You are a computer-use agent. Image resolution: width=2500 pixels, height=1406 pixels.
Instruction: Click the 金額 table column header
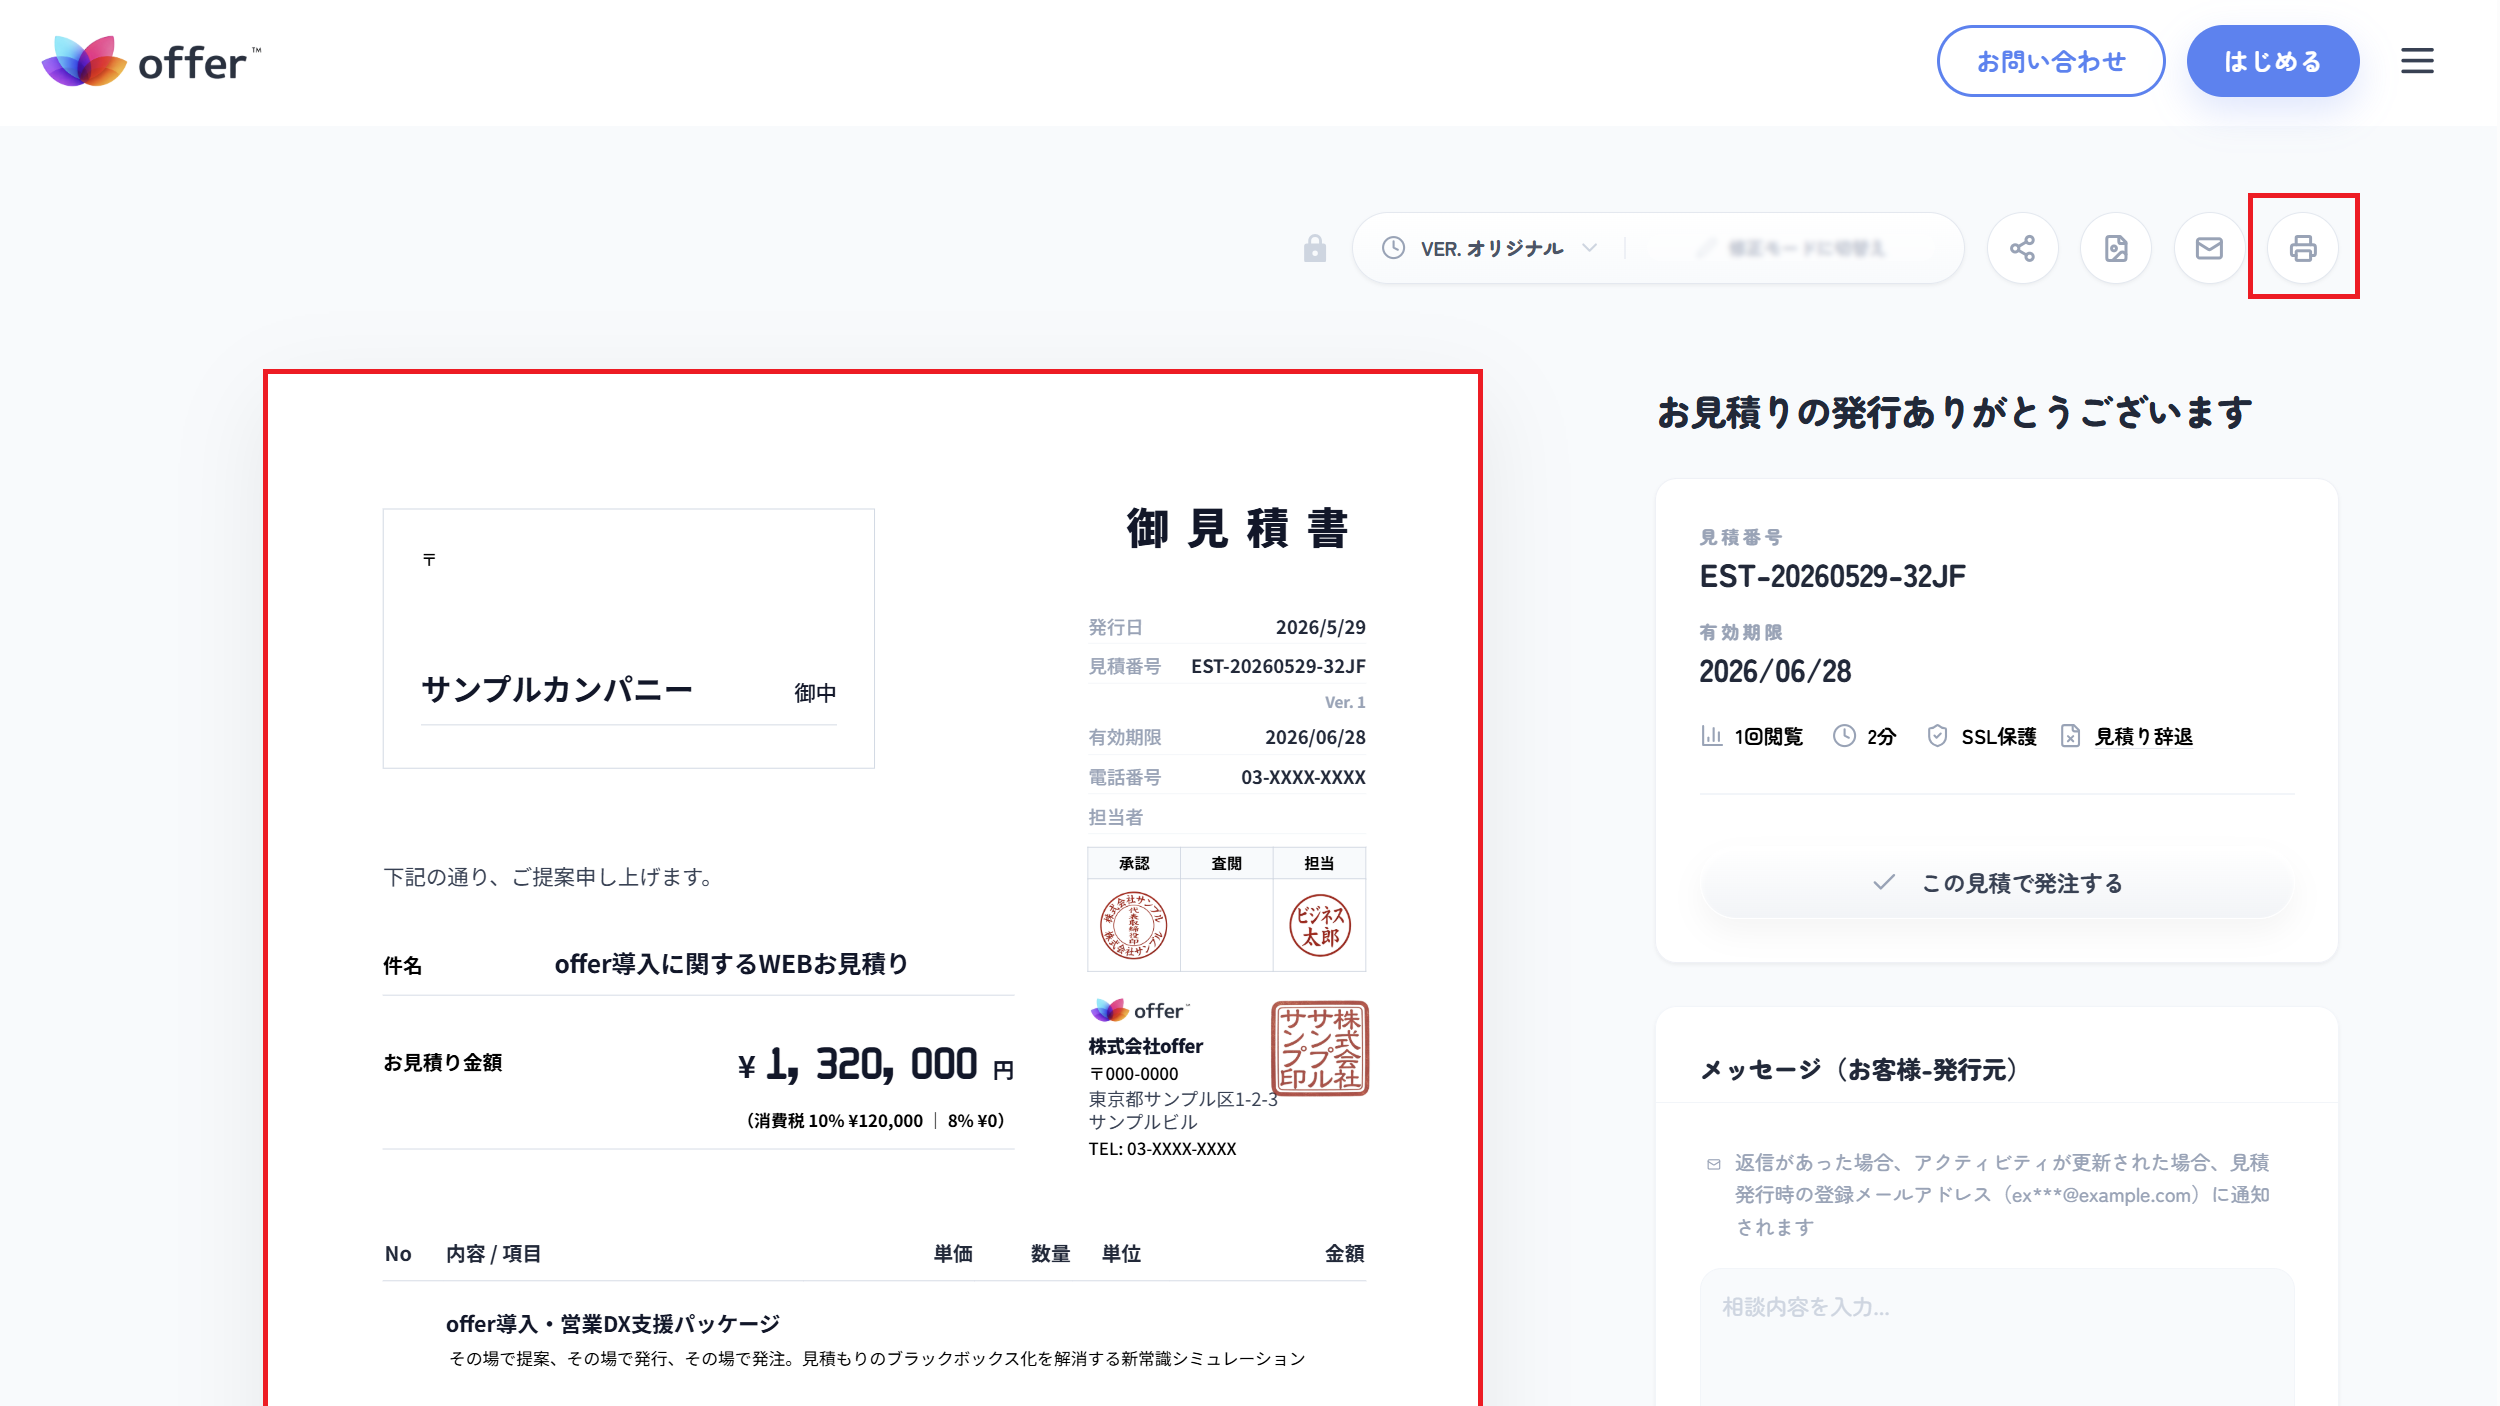click(x=1344, y=1254)
